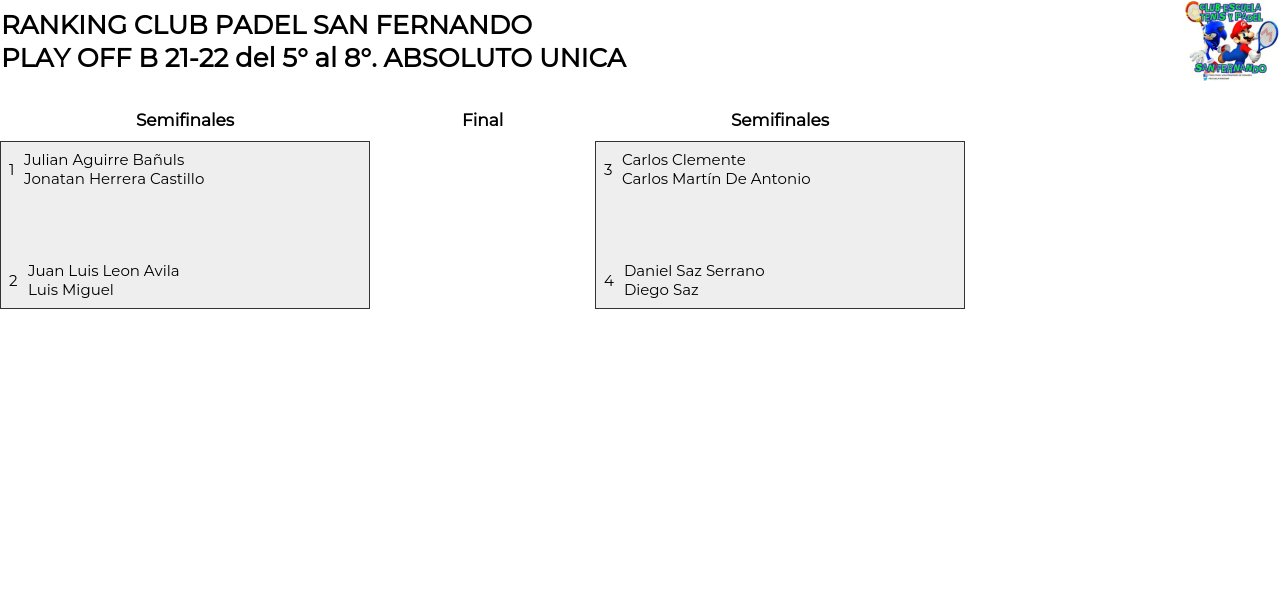Click player Juan Luis Leon Avila
Screen dimensions: 1280x613
coord(104,271)
